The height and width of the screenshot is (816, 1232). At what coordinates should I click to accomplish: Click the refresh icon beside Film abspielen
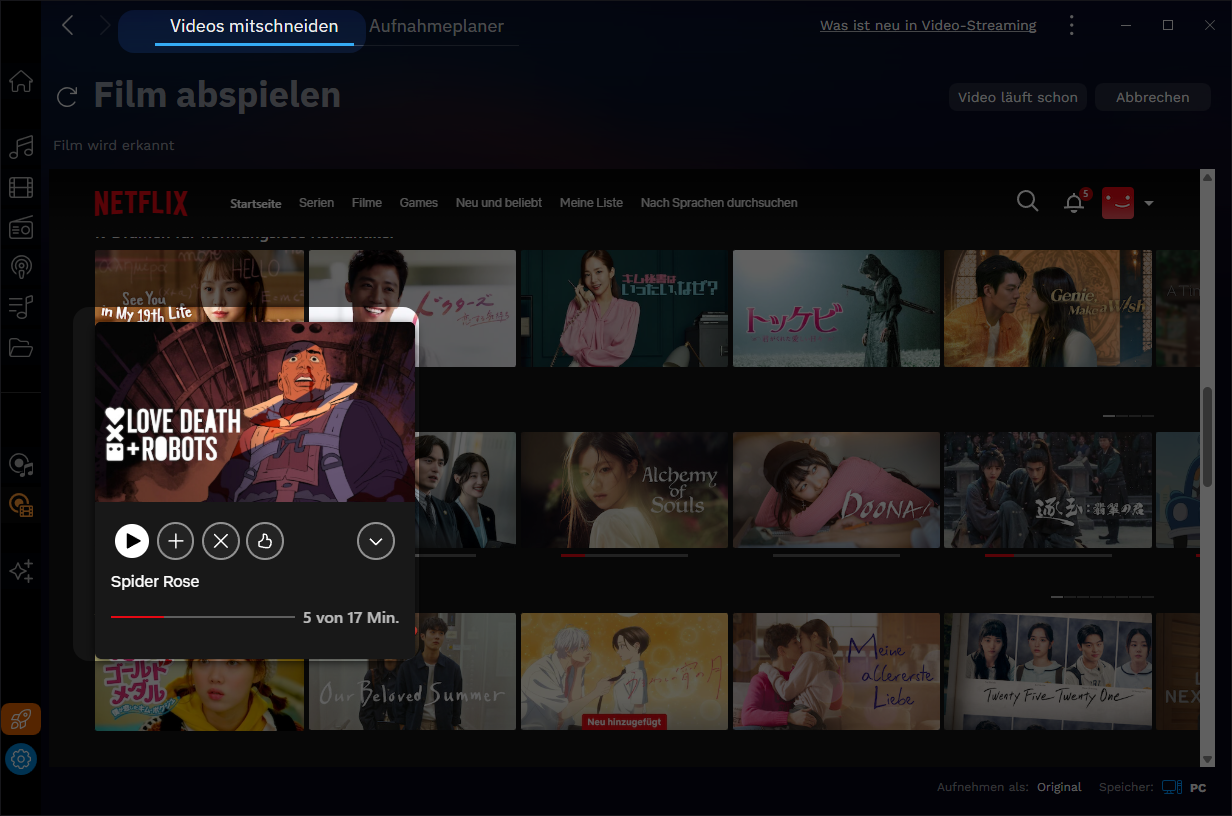point(67,97)
